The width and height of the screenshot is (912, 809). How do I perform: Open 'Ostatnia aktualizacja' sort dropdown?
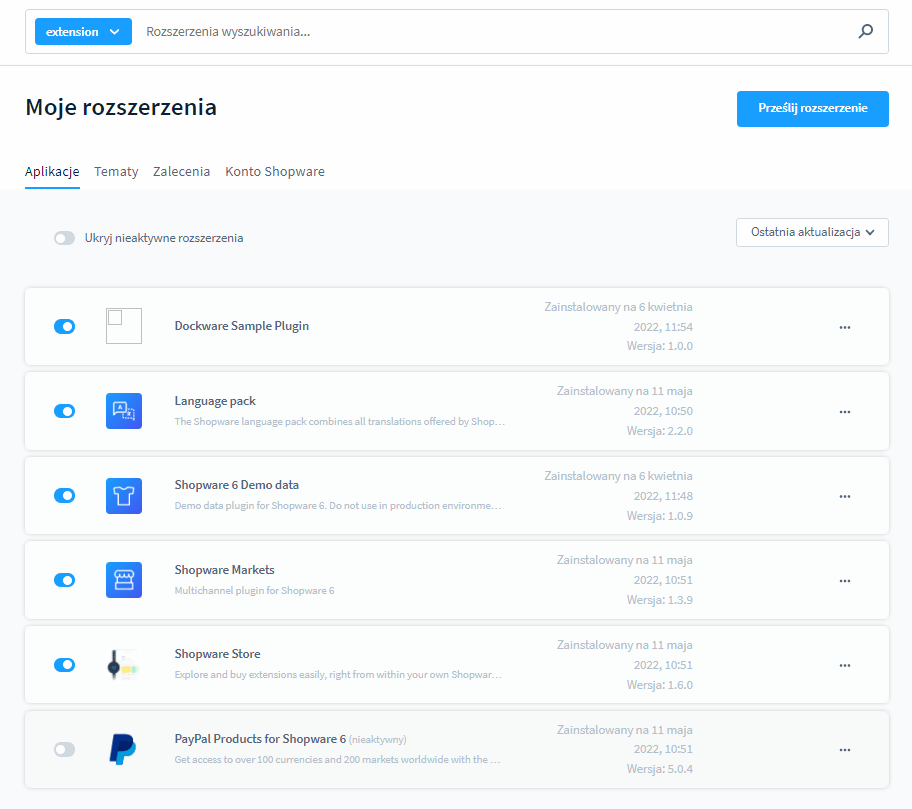point(812,232)
